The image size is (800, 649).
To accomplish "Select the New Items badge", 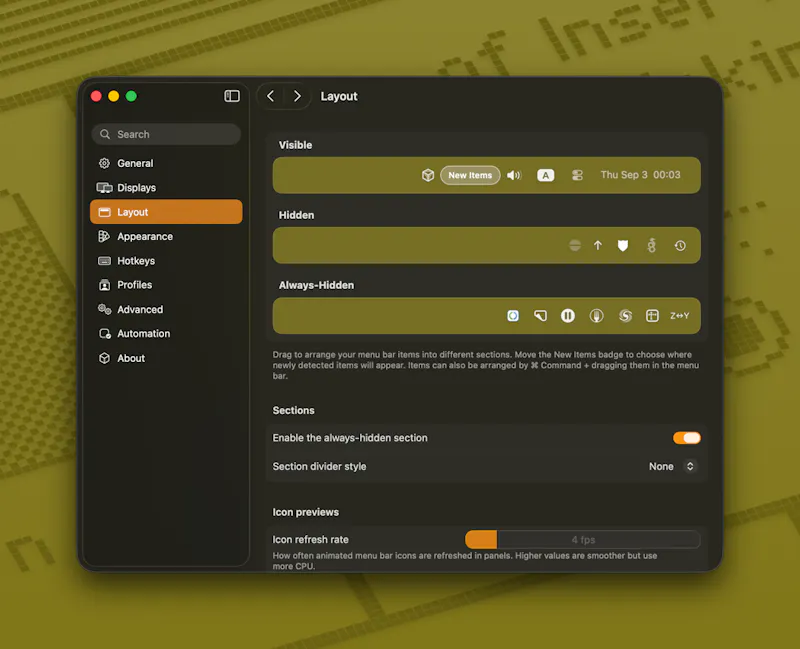I will pos(470,175).
